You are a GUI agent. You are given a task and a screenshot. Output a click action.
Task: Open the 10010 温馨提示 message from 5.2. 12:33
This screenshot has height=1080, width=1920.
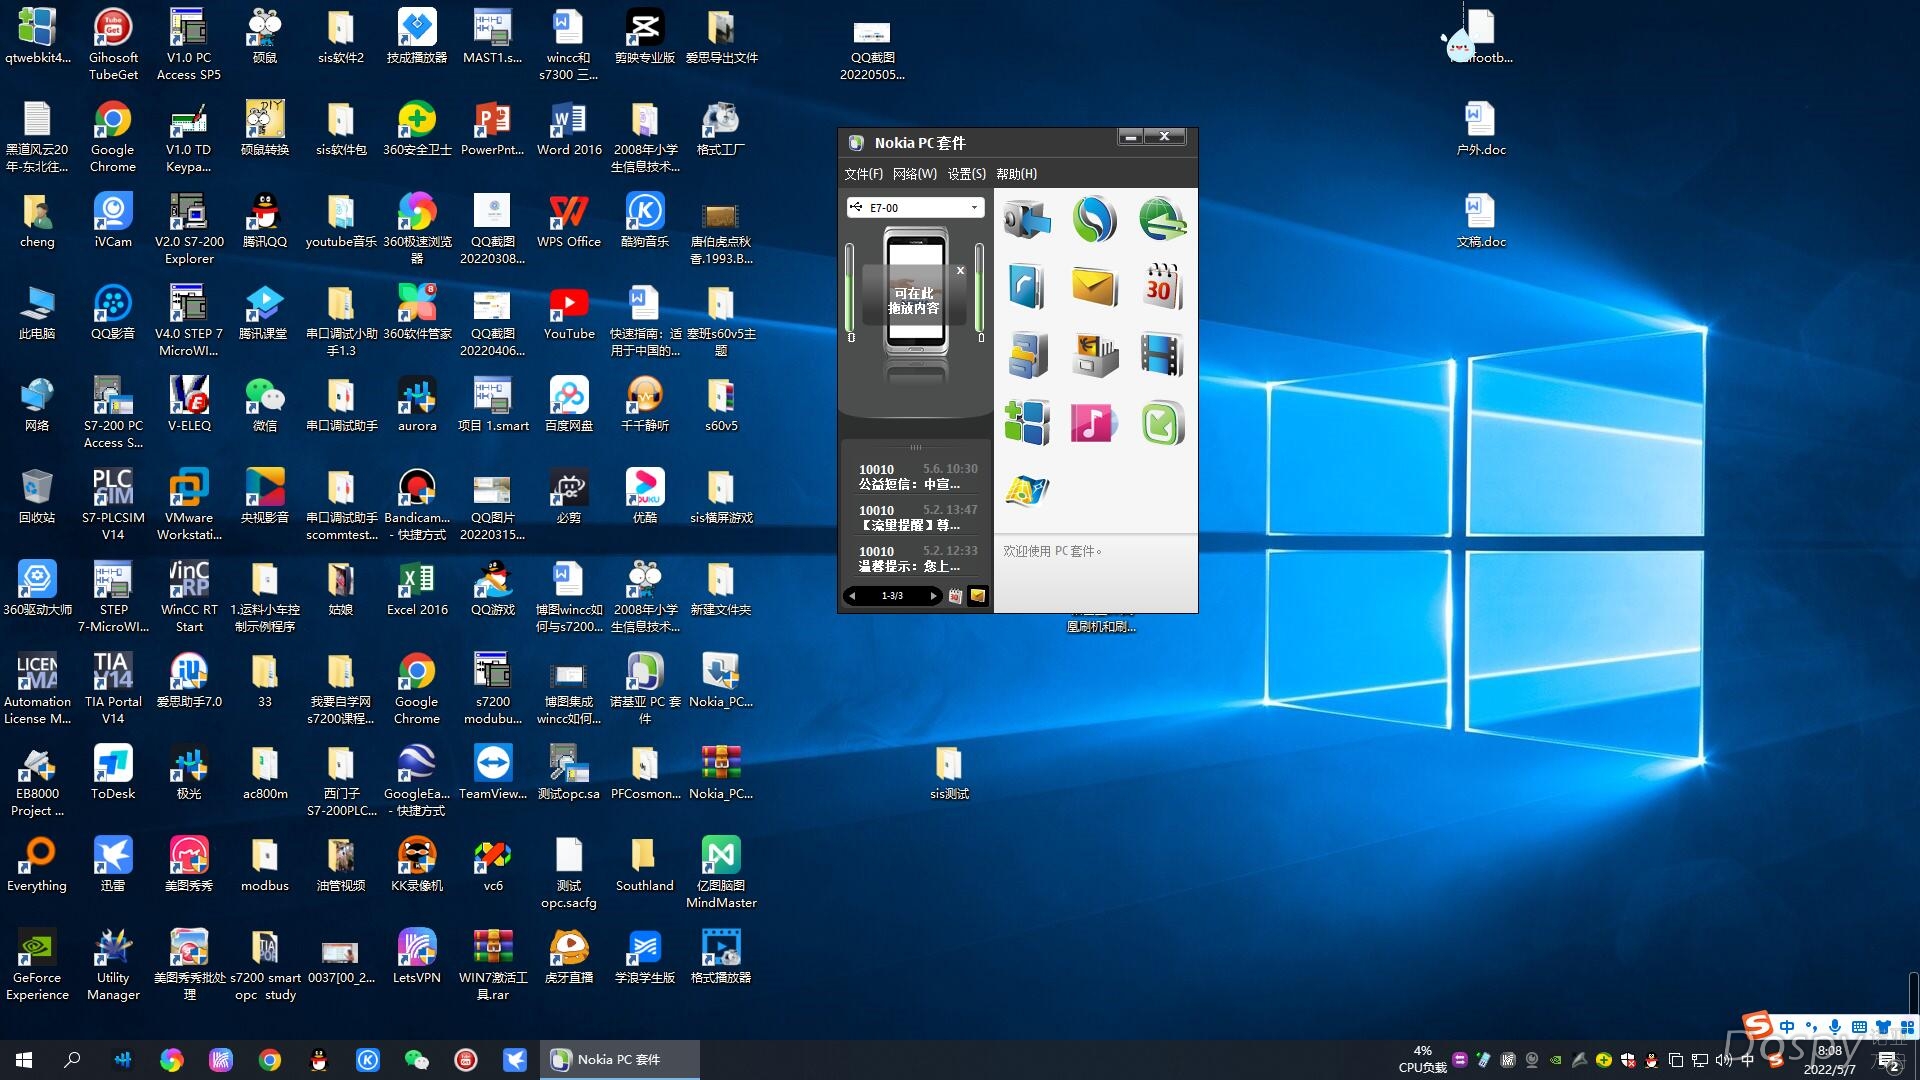pos(916,558)
